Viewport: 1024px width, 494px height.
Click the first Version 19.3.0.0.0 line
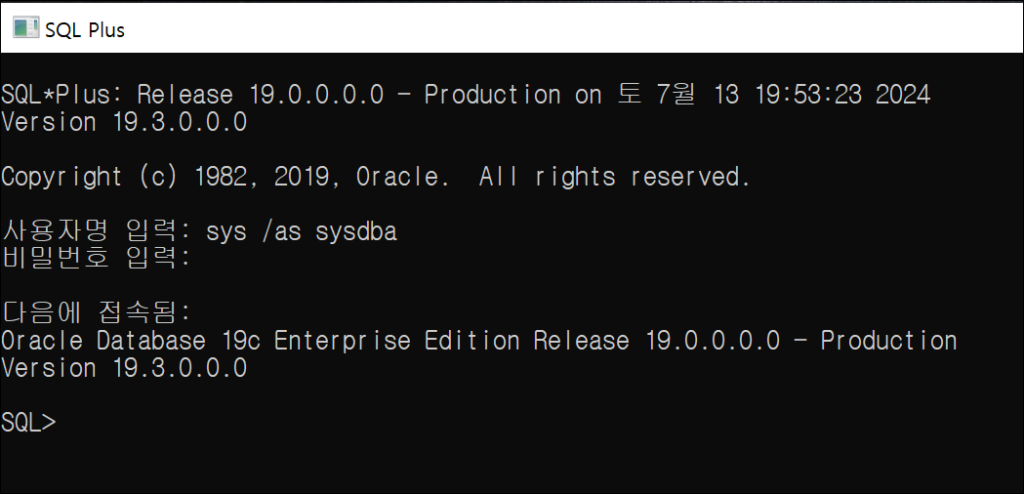124,123
